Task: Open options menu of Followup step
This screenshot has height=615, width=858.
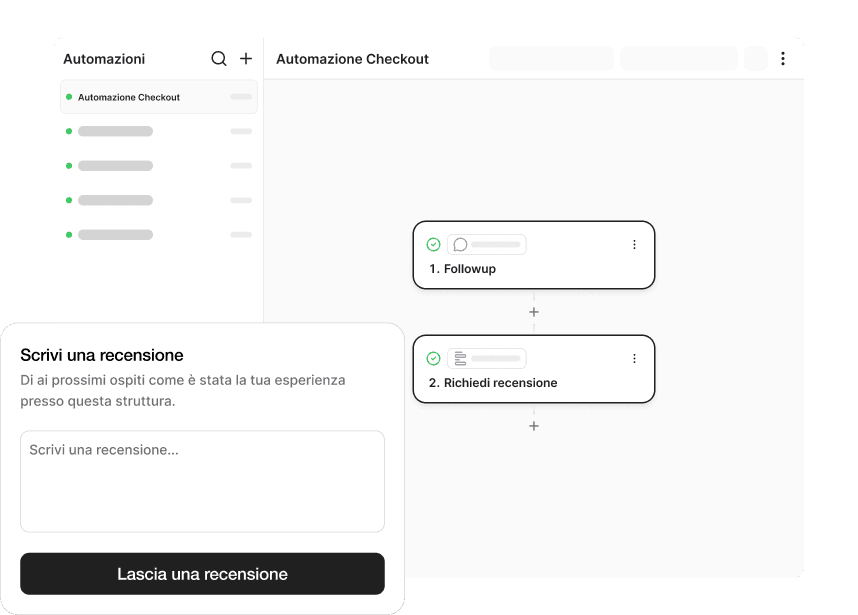Action: (634, 245)
